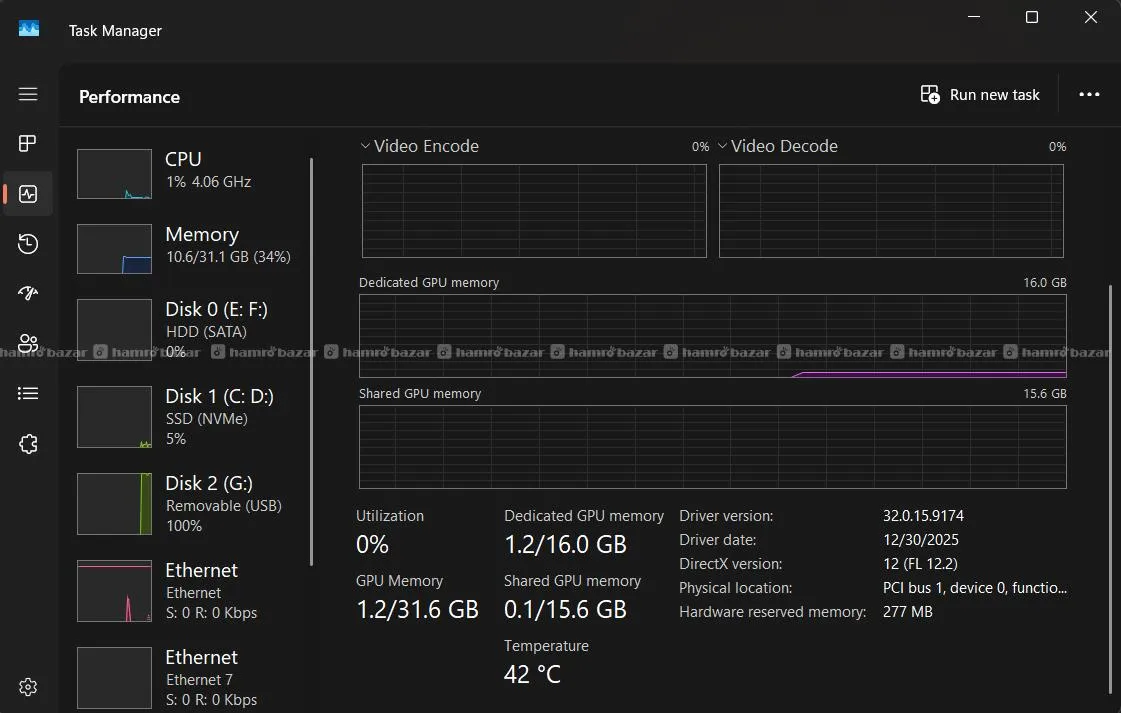Open the three-dot more options menu

click(1089, 94)
